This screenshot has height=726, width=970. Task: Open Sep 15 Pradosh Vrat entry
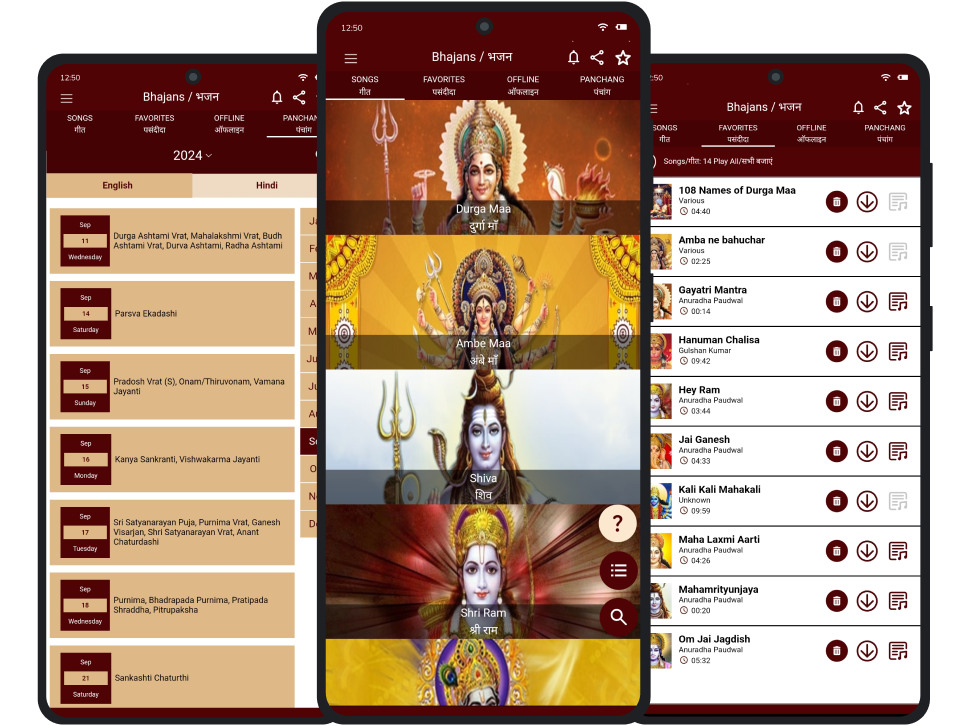tap(172, 386)
